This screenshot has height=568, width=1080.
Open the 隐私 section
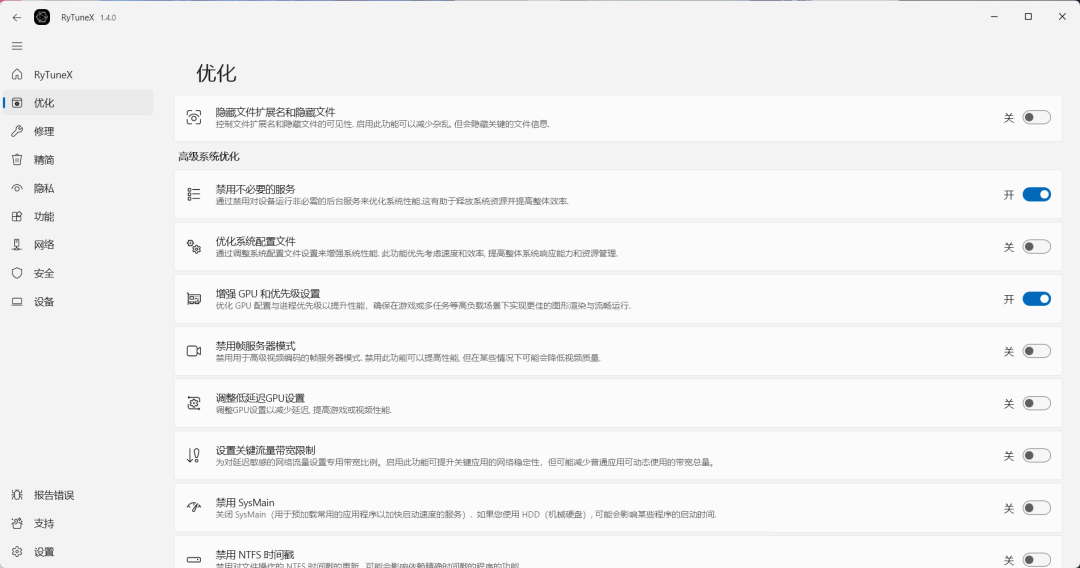click(78, 188)
